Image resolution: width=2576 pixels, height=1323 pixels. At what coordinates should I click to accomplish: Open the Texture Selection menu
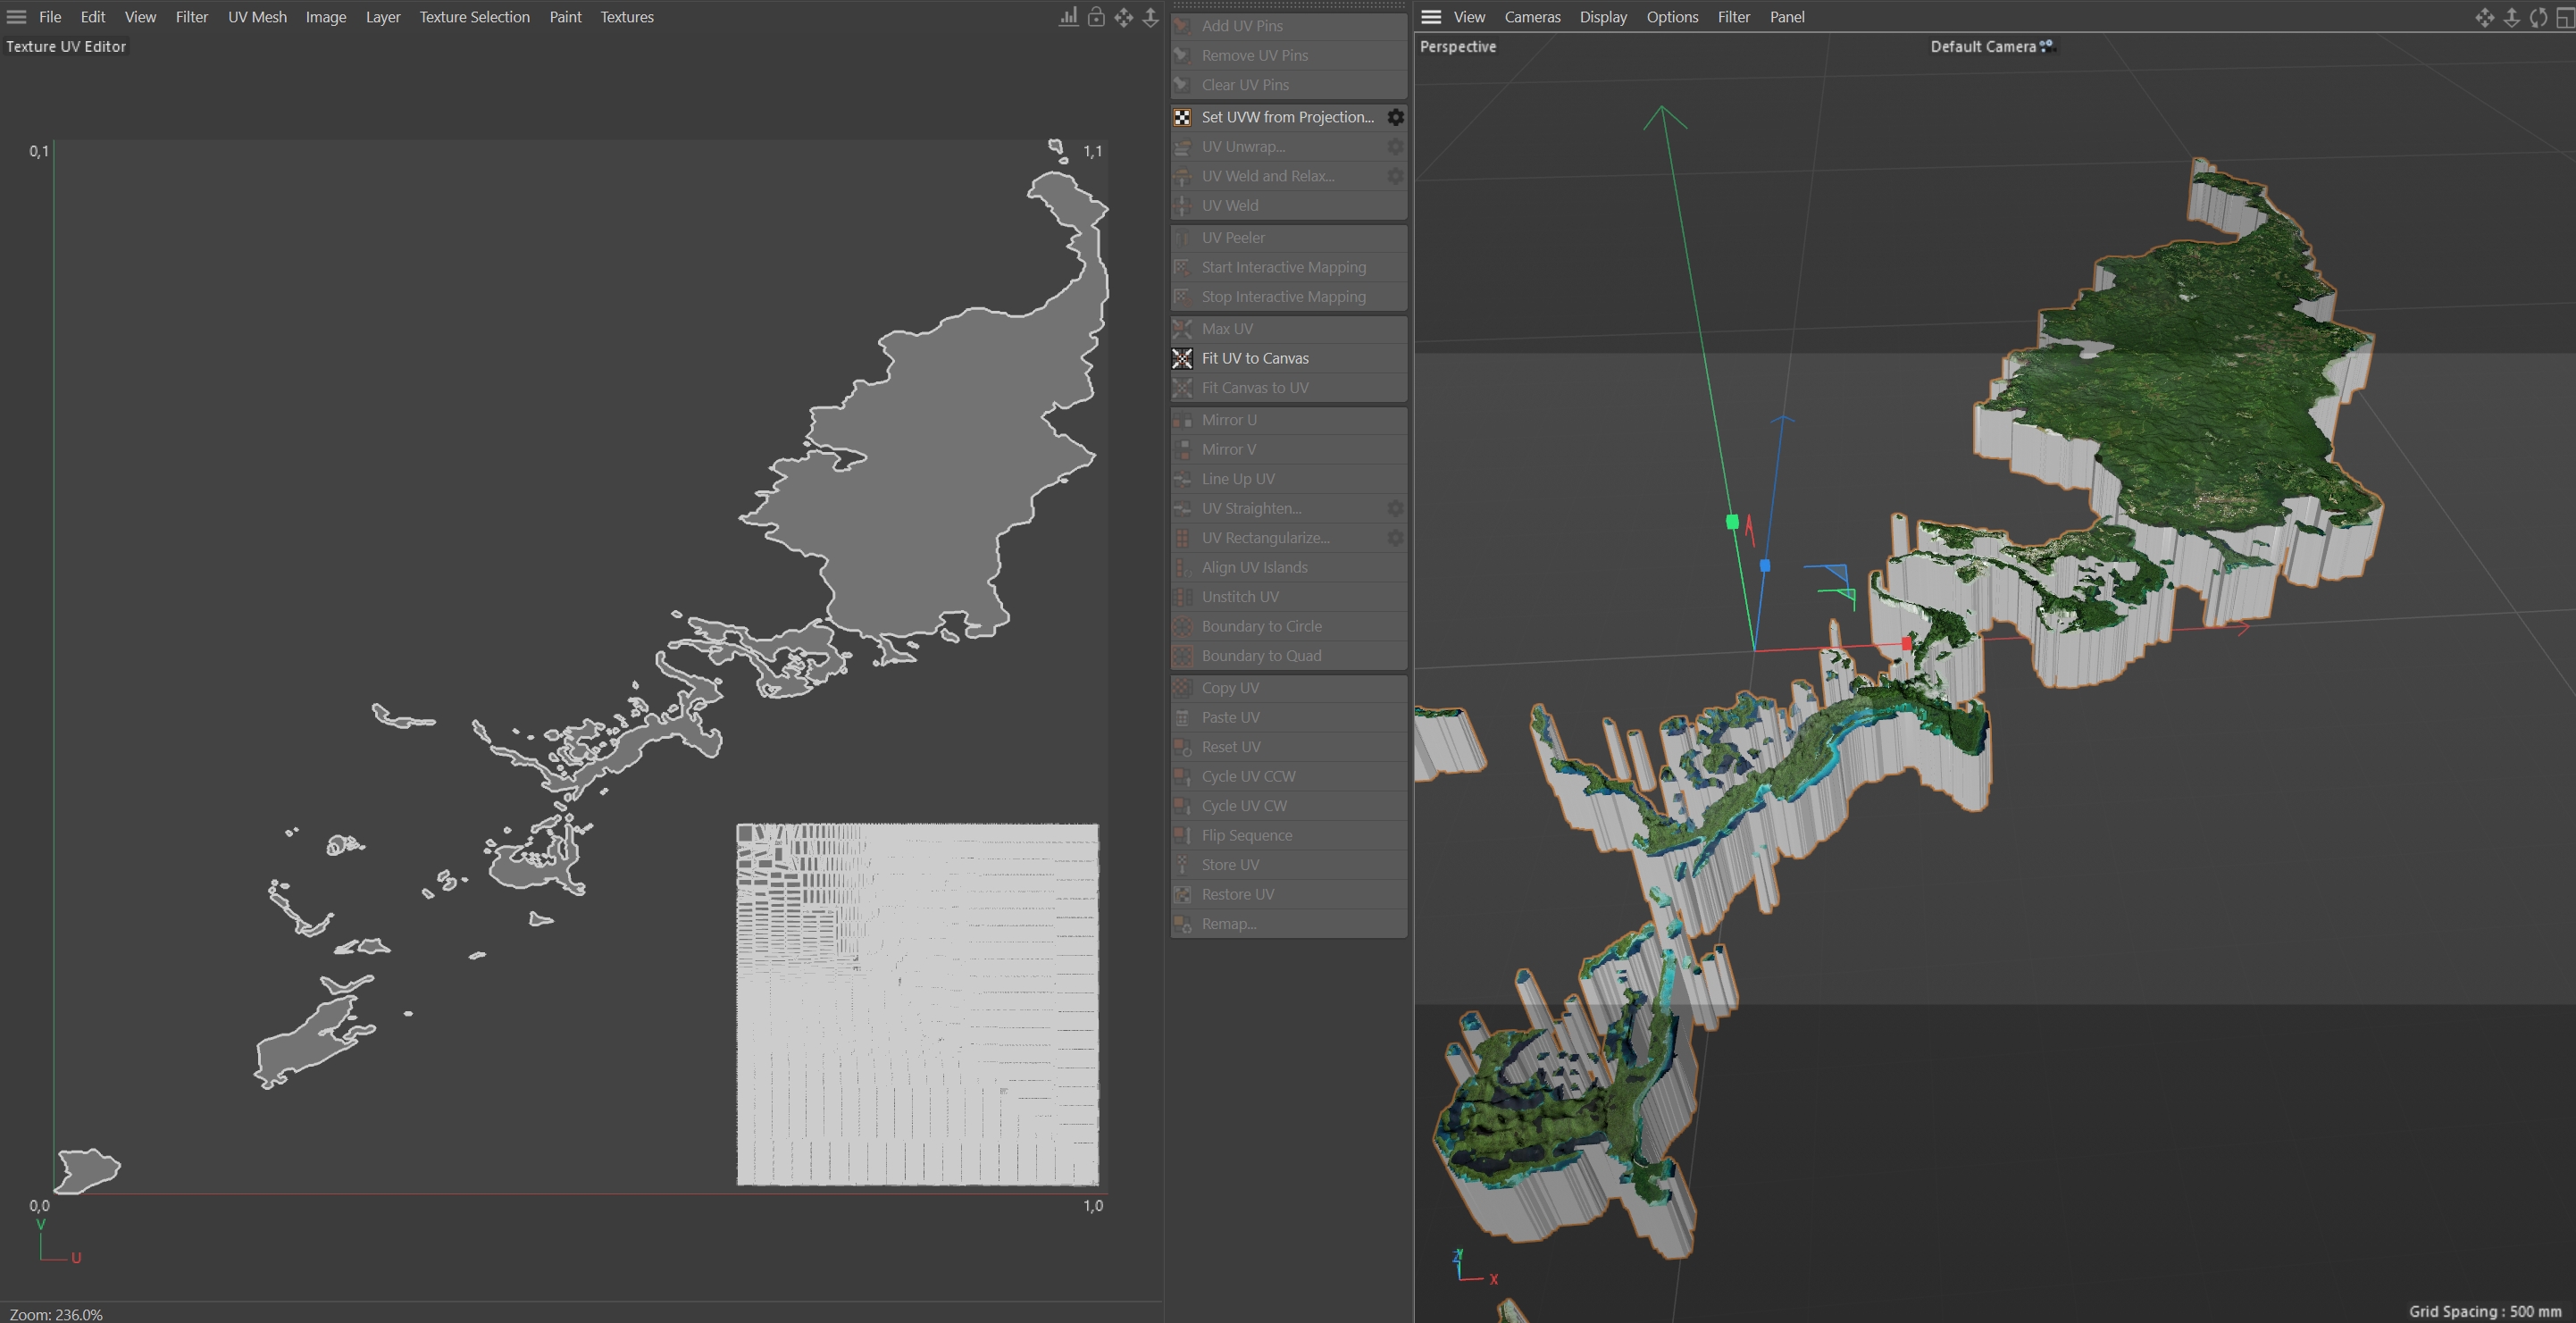tap(474, 17)
